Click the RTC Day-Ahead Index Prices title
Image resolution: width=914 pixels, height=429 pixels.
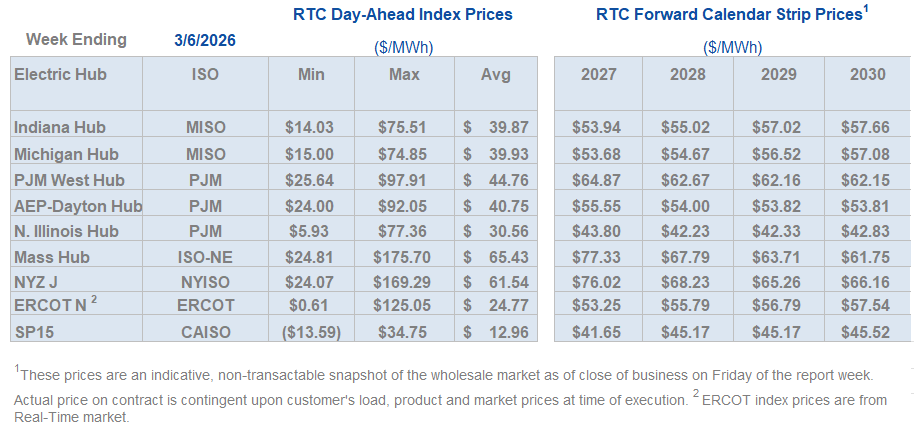coord(402,15)
